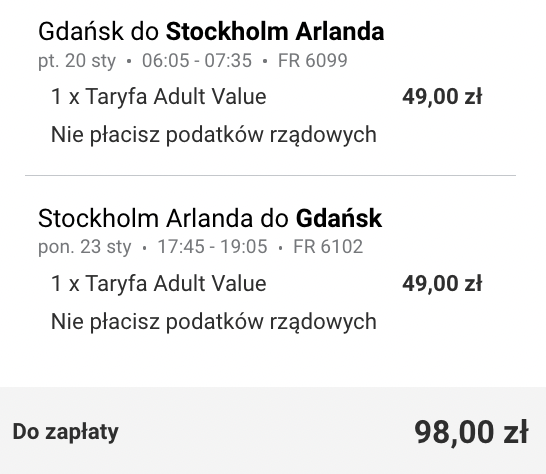Image resolution: width=546 pixels, height=474 pixels.
Task: Click flight number FR 6102
Action: point(328,247)
